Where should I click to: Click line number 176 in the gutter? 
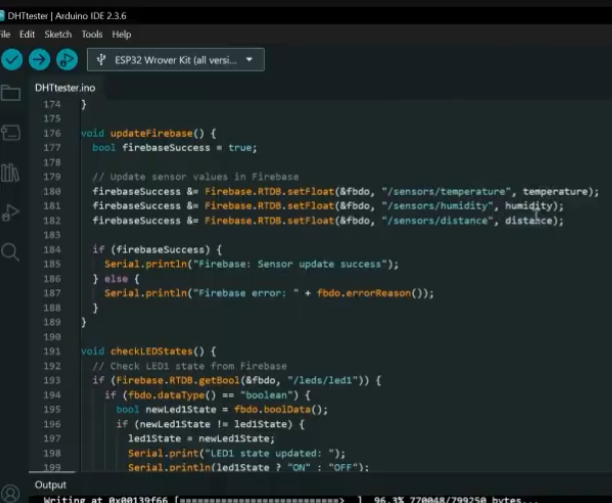53,133
